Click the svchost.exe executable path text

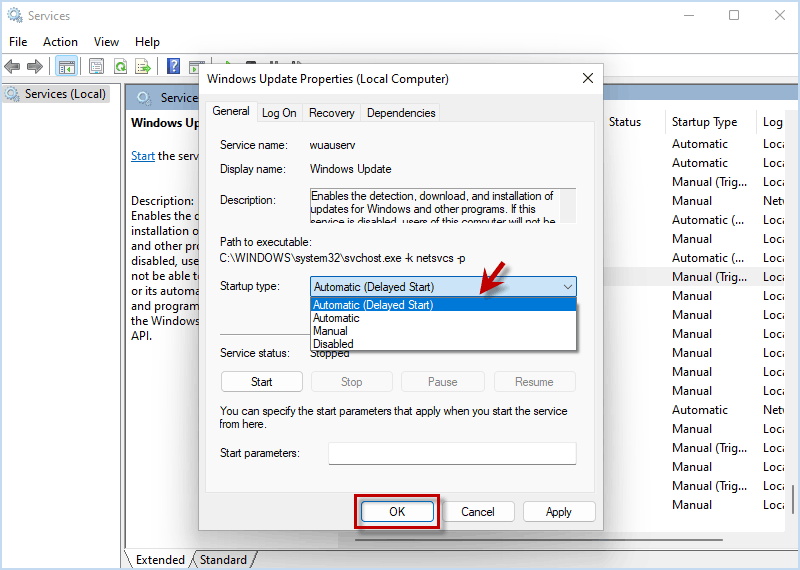tap(342, 258)
